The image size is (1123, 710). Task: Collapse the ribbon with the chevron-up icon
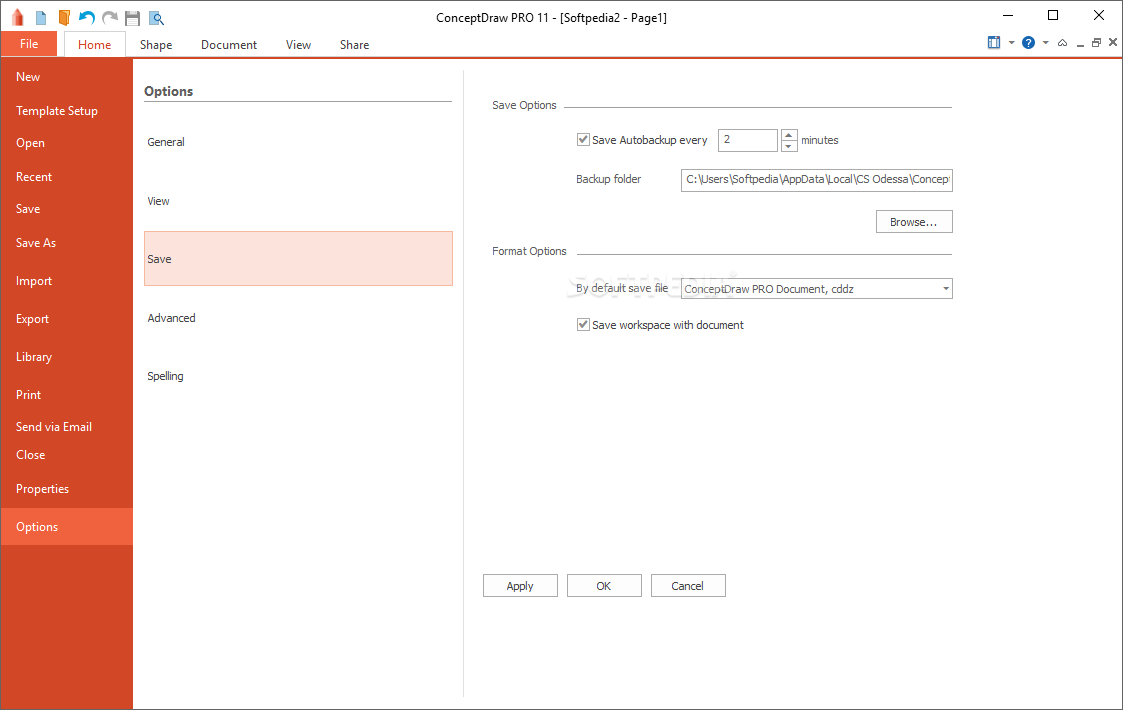click(x=1062, y=43)
